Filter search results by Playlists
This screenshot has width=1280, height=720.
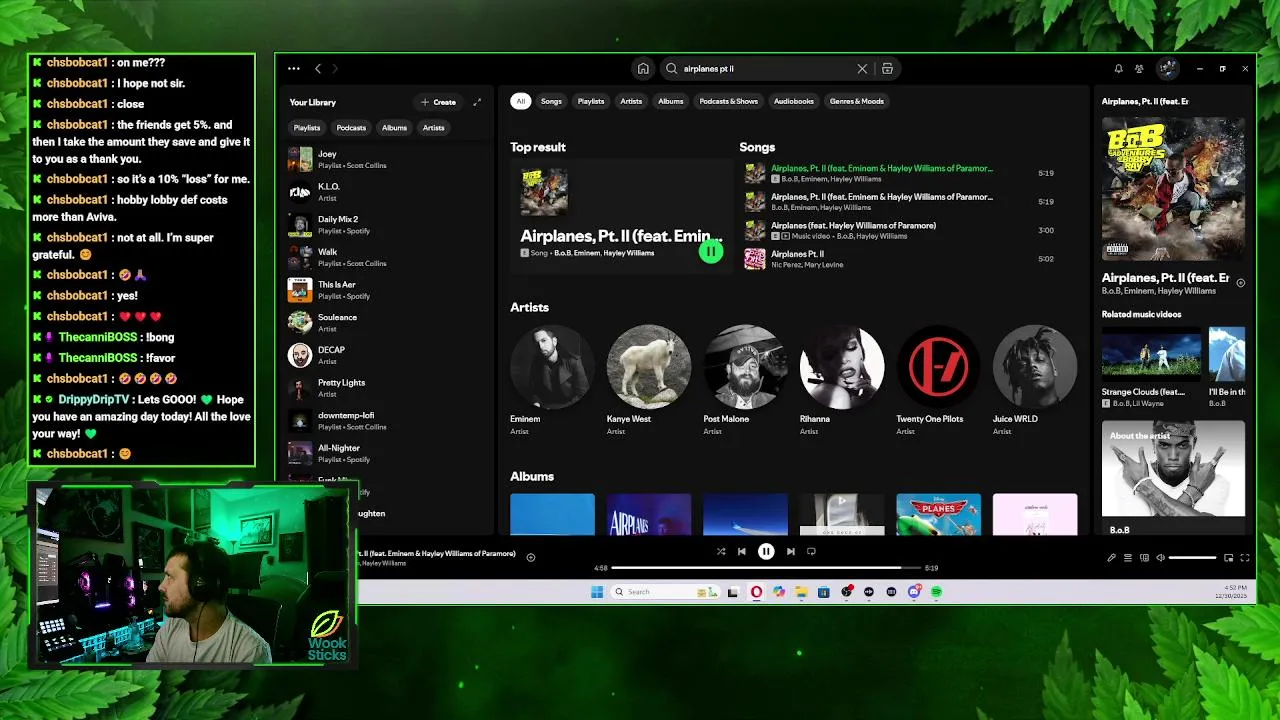[591, 101]
